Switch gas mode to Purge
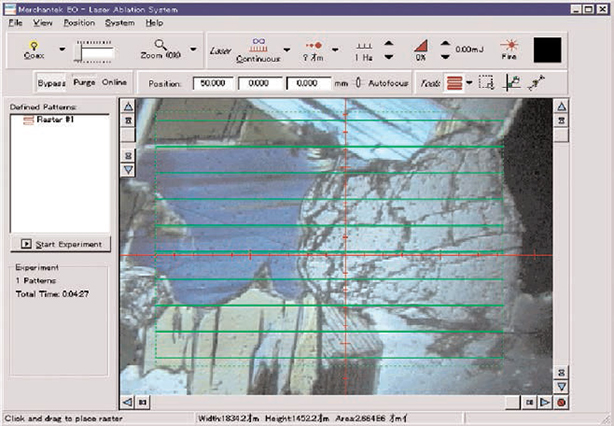 coord(84,82)
